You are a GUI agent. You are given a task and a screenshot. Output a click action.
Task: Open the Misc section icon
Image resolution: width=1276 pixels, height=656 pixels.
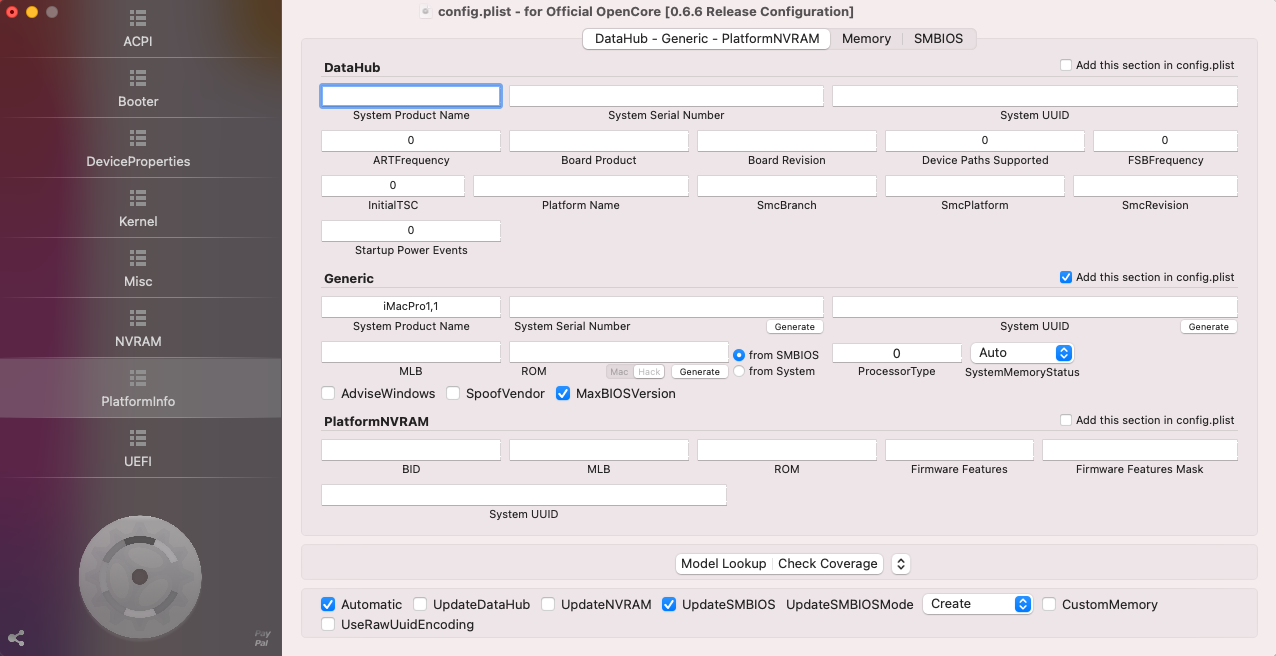(x=138, y=257)
